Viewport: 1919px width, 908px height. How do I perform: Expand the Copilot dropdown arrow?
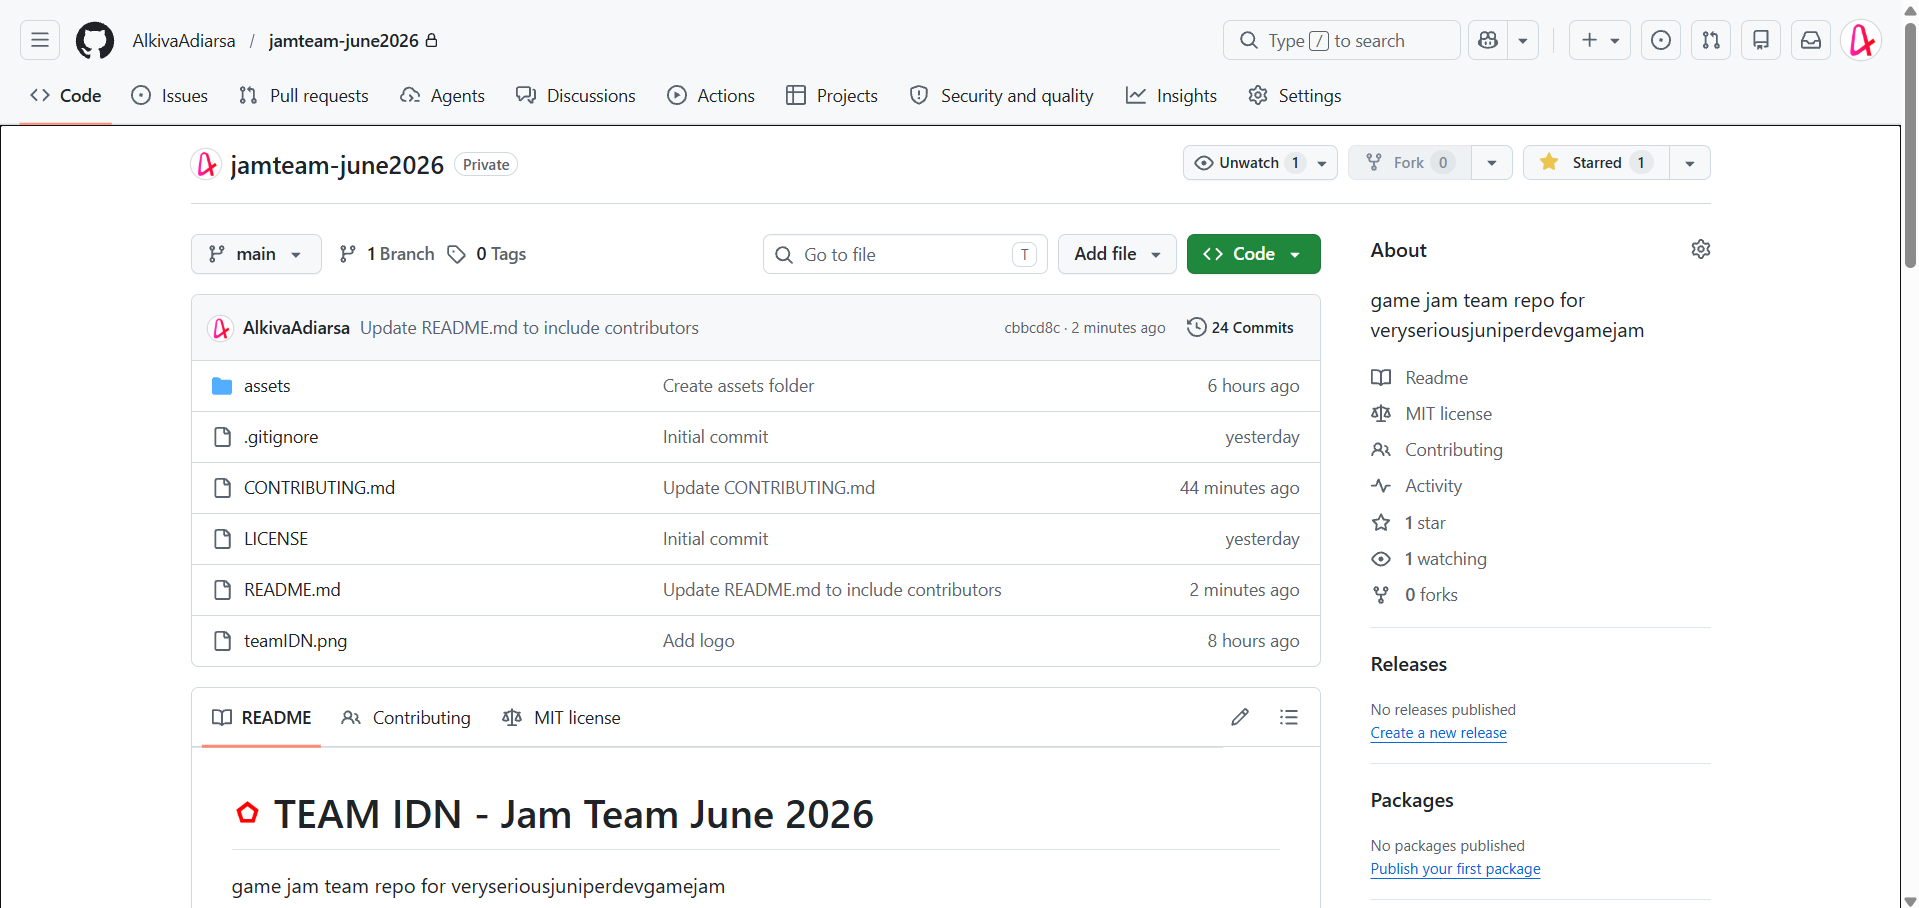tap(1523, 40)
